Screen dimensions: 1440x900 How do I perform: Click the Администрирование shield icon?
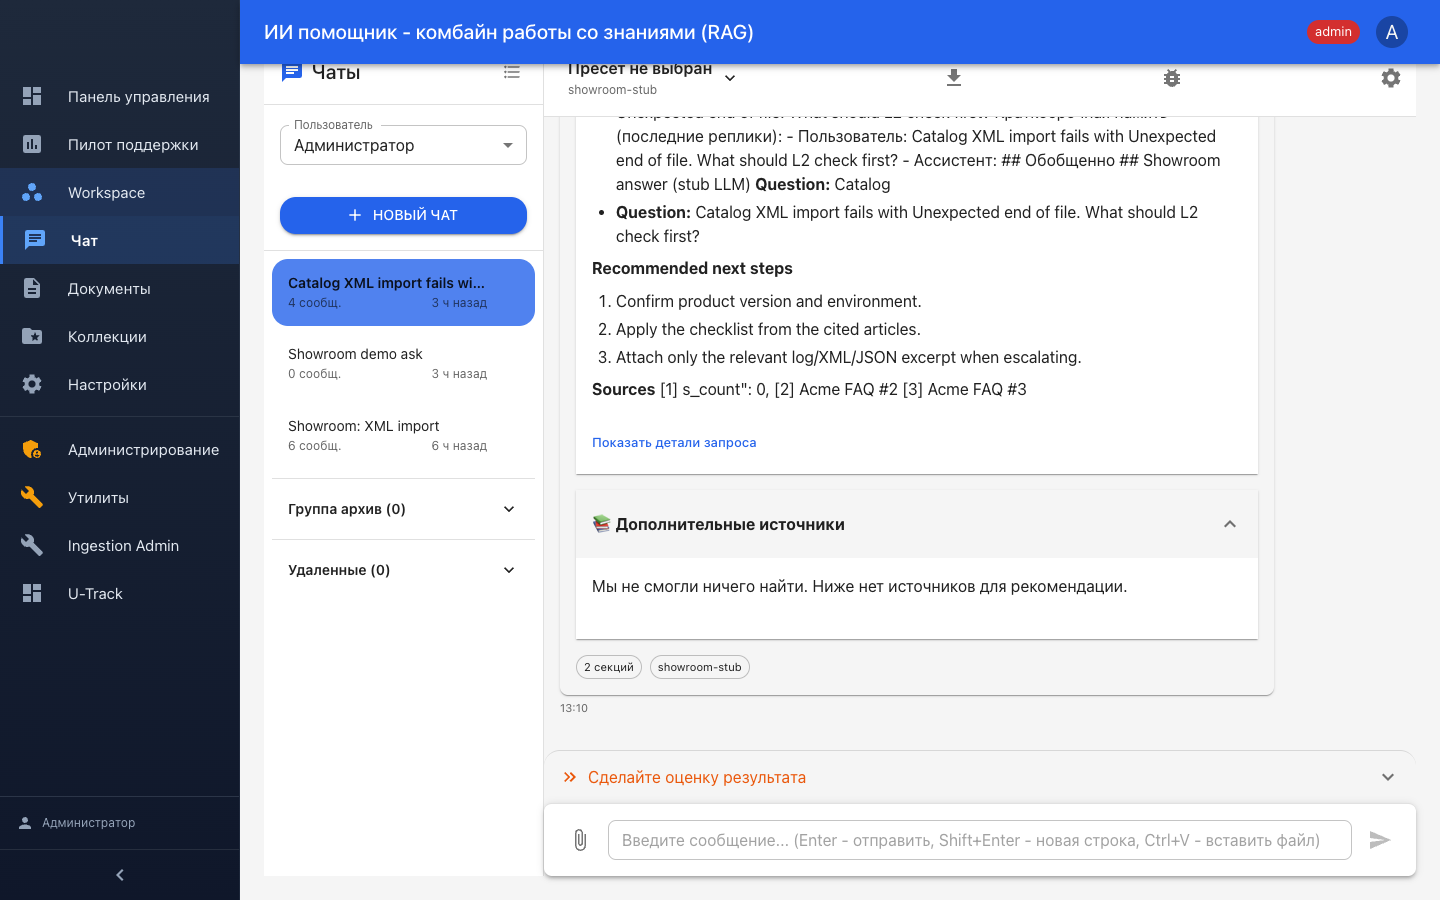[x=32, y=449]
